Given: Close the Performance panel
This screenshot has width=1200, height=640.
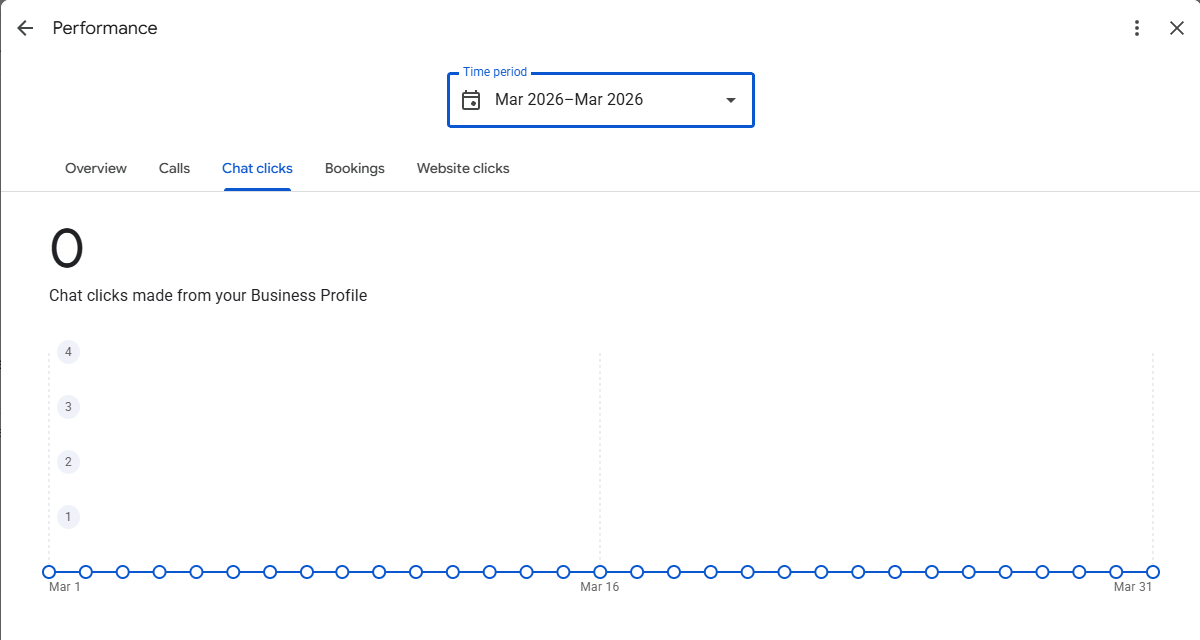Looking at the screenshot, I should coord(1177,28).
